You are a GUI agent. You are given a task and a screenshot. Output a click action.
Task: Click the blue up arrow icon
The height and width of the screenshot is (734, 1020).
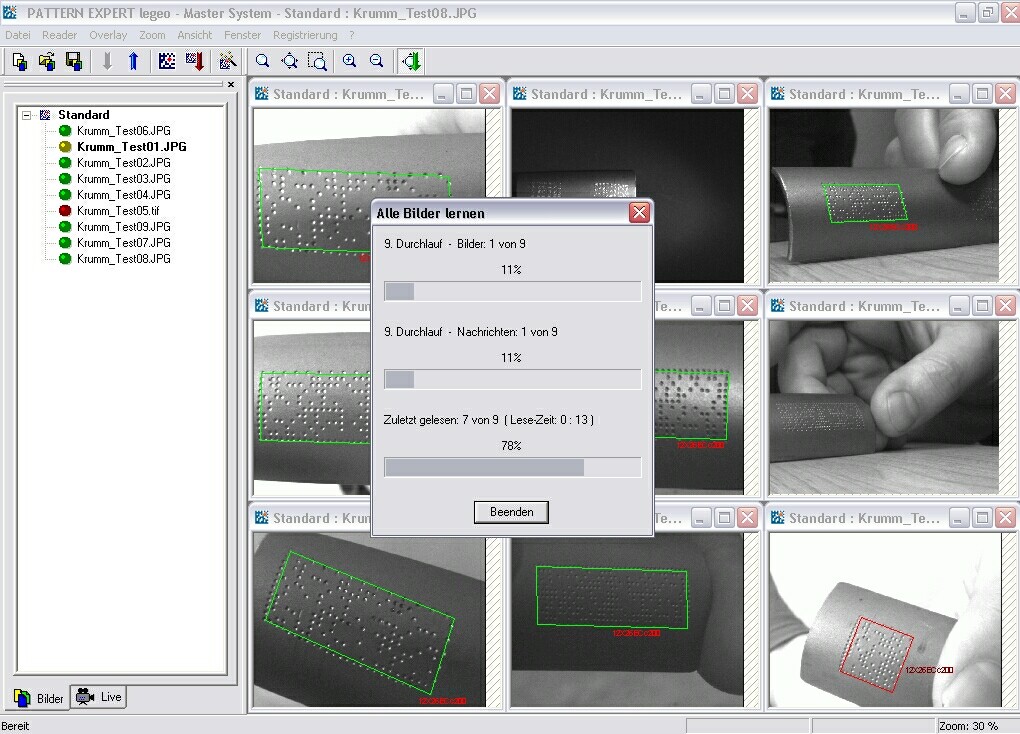[x=133, y=61]
